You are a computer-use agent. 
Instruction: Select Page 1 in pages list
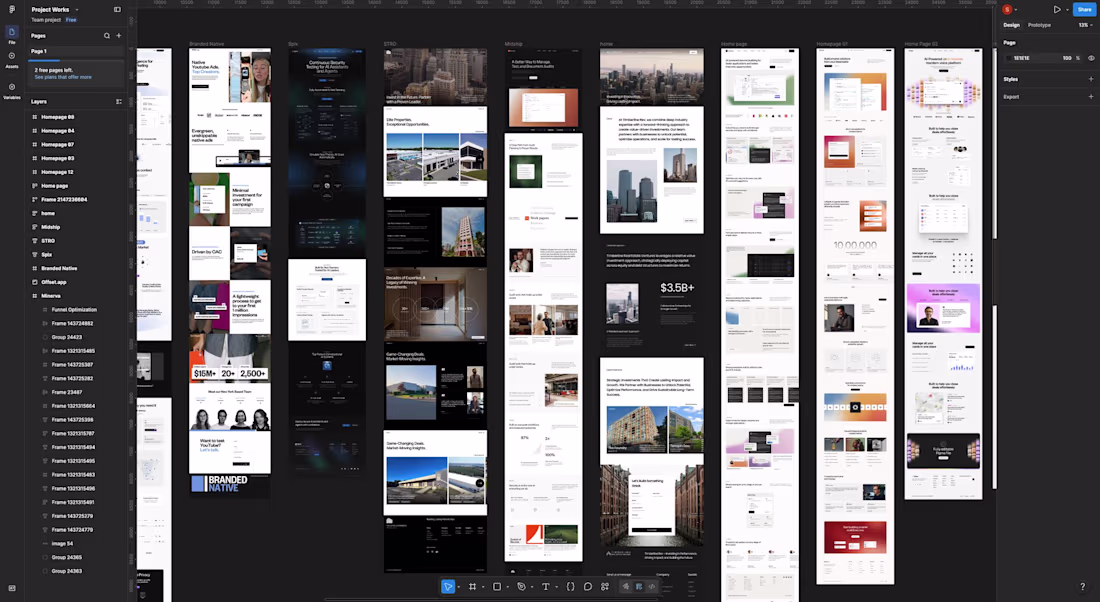coord(75,51)
